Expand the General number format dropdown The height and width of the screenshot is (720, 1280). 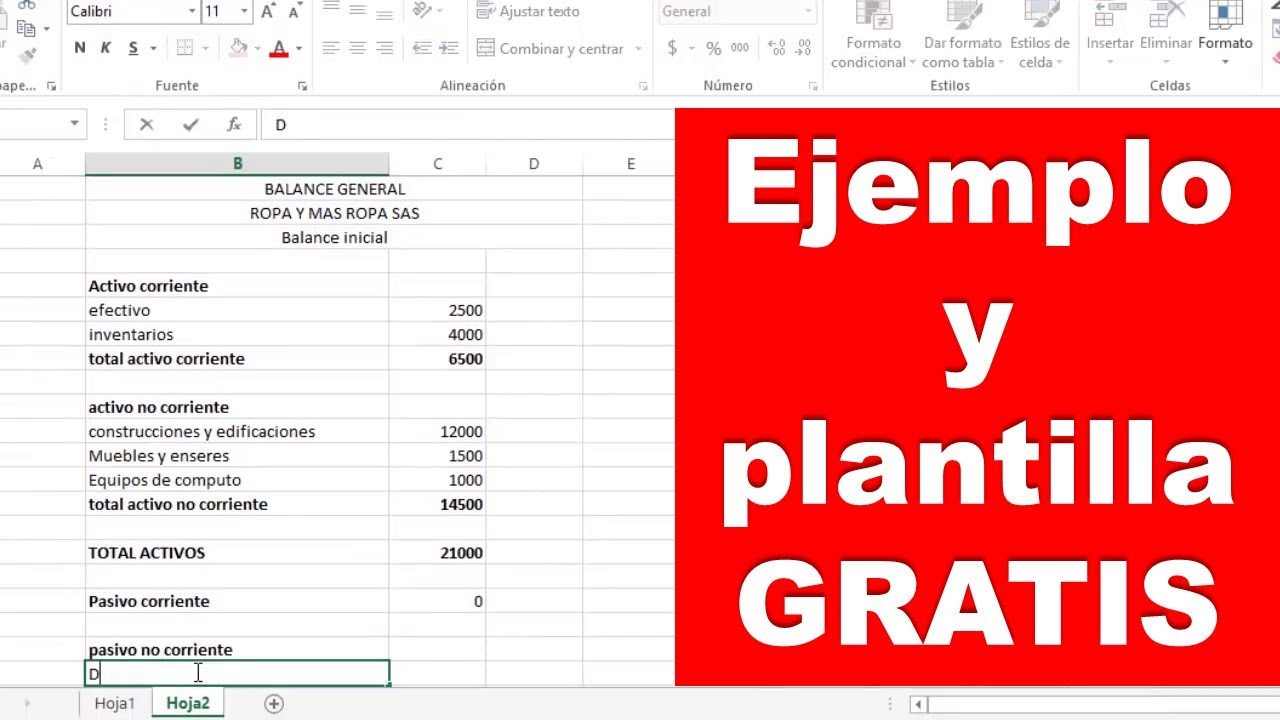click(x=808, y=12)
